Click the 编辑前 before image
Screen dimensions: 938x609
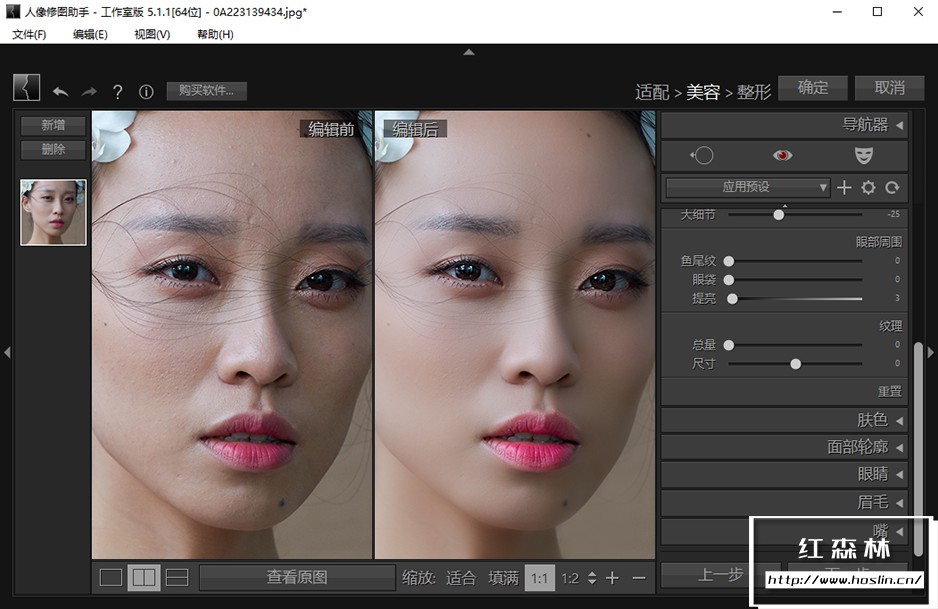[232, 334]
